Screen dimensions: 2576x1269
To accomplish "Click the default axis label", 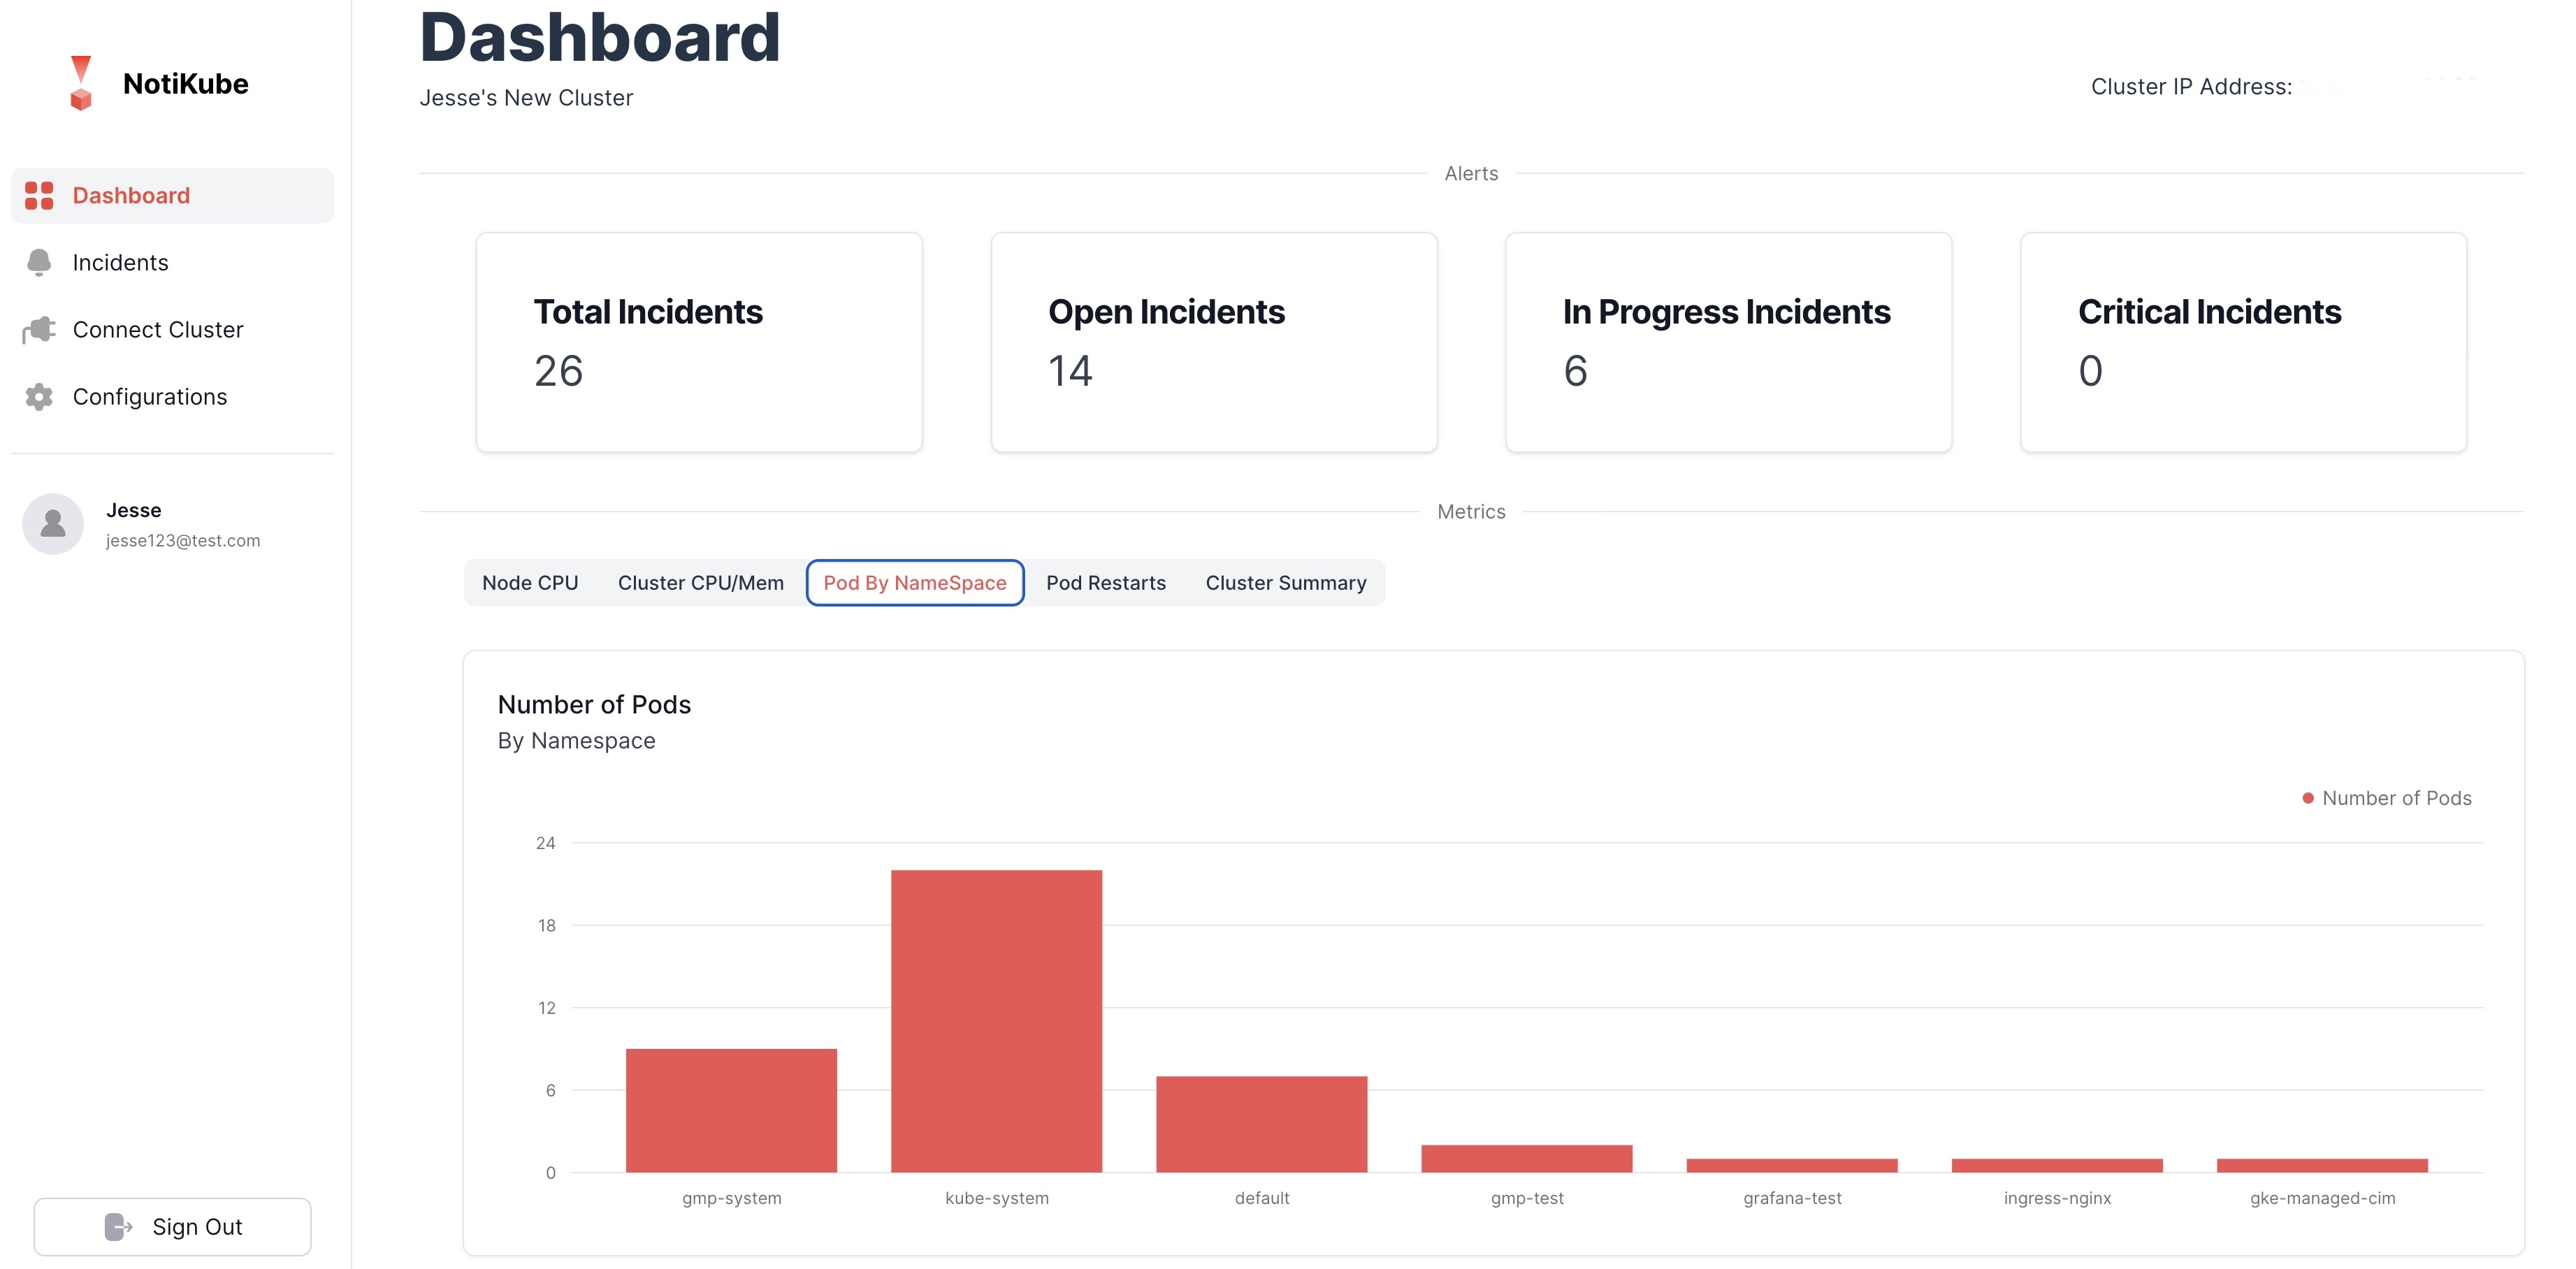I will tap(1262, 1198).
